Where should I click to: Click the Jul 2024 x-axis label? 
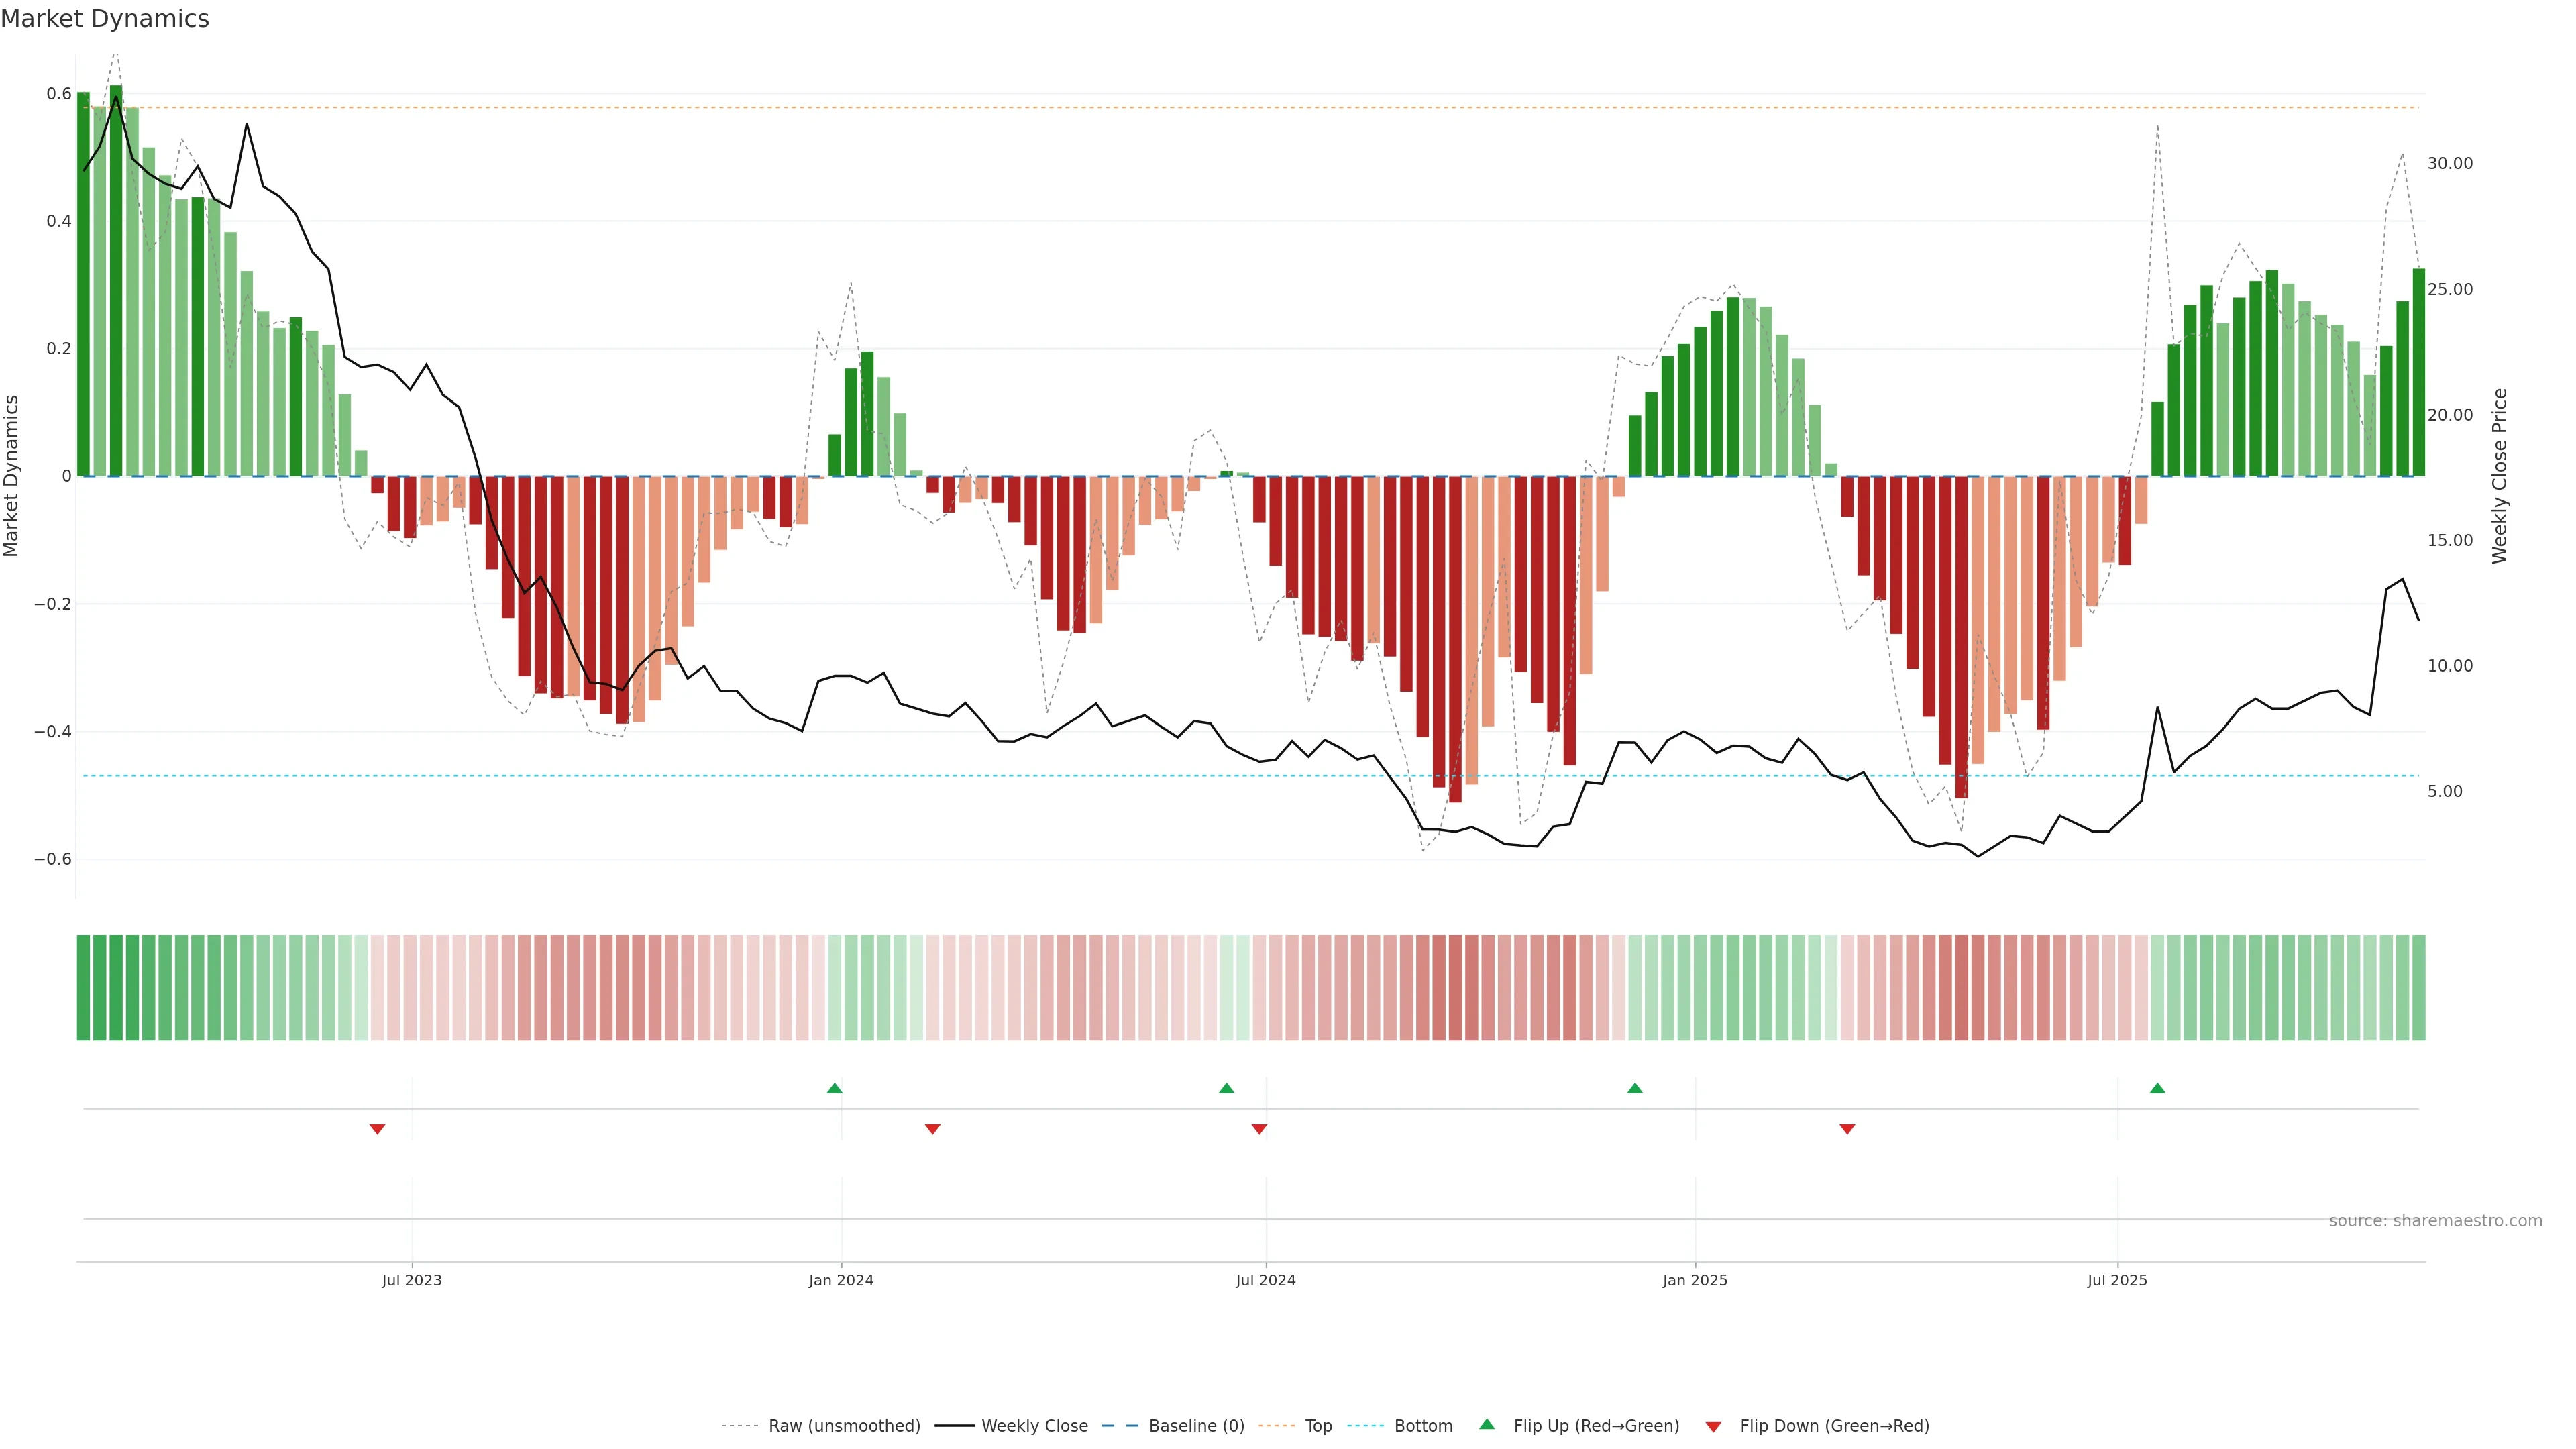(1265, 1280)
